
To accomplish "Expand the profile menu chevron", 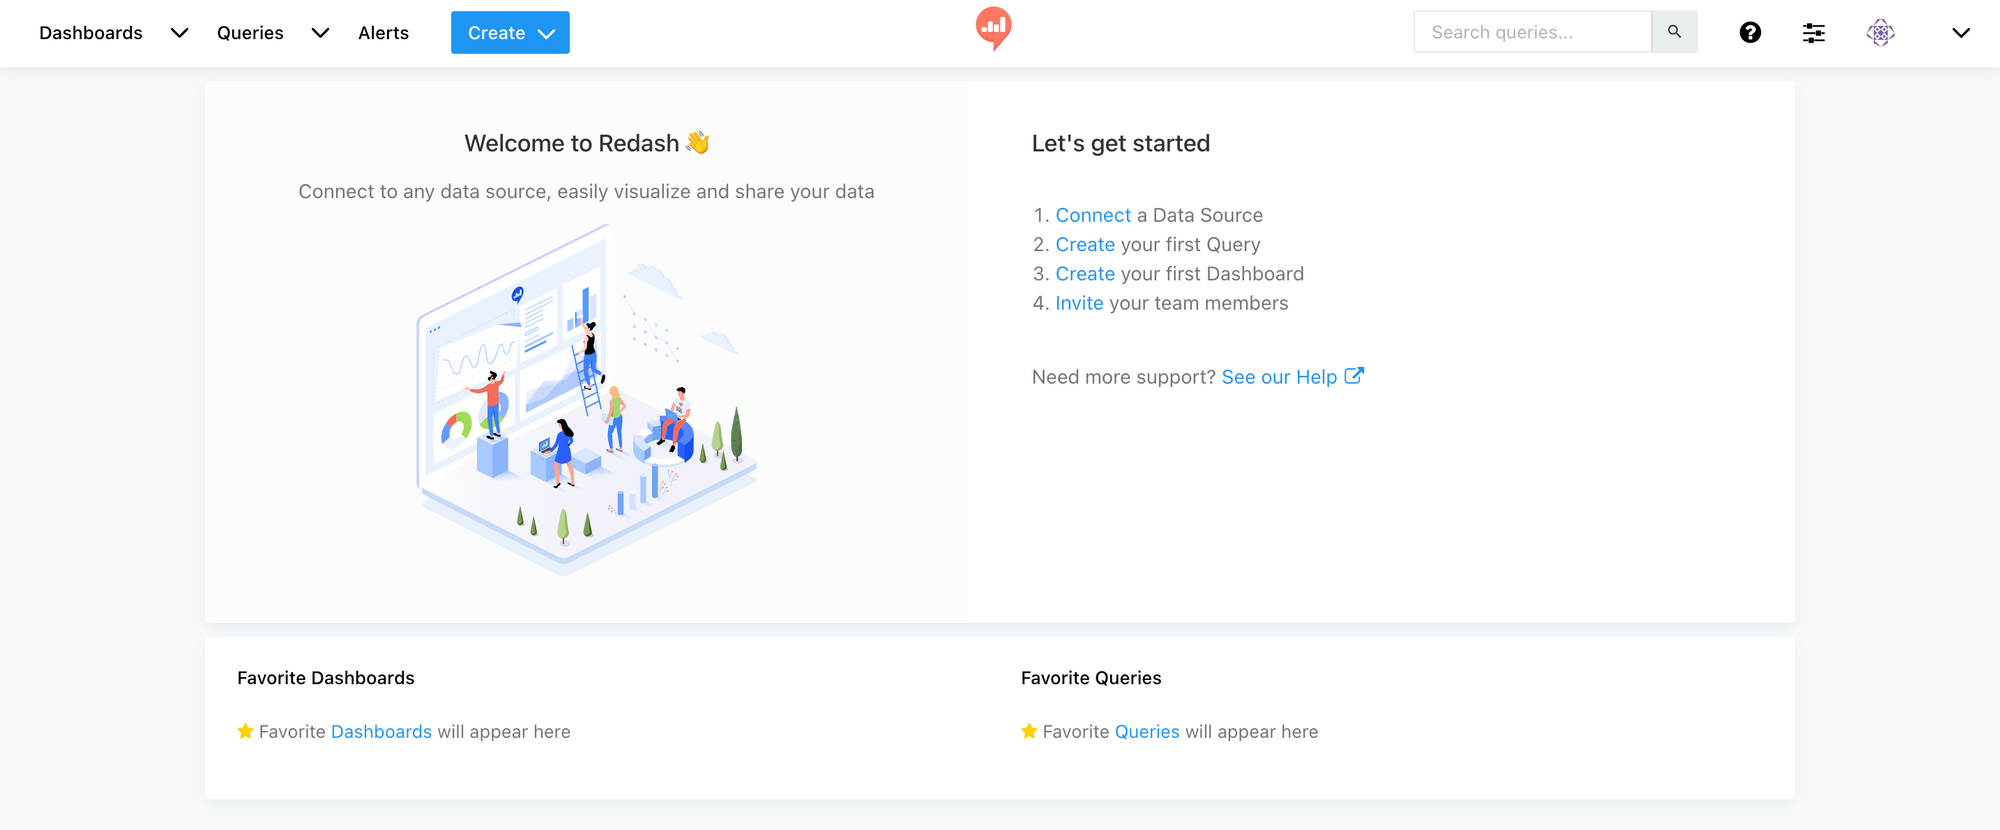I will click(x=1960, y=33).
